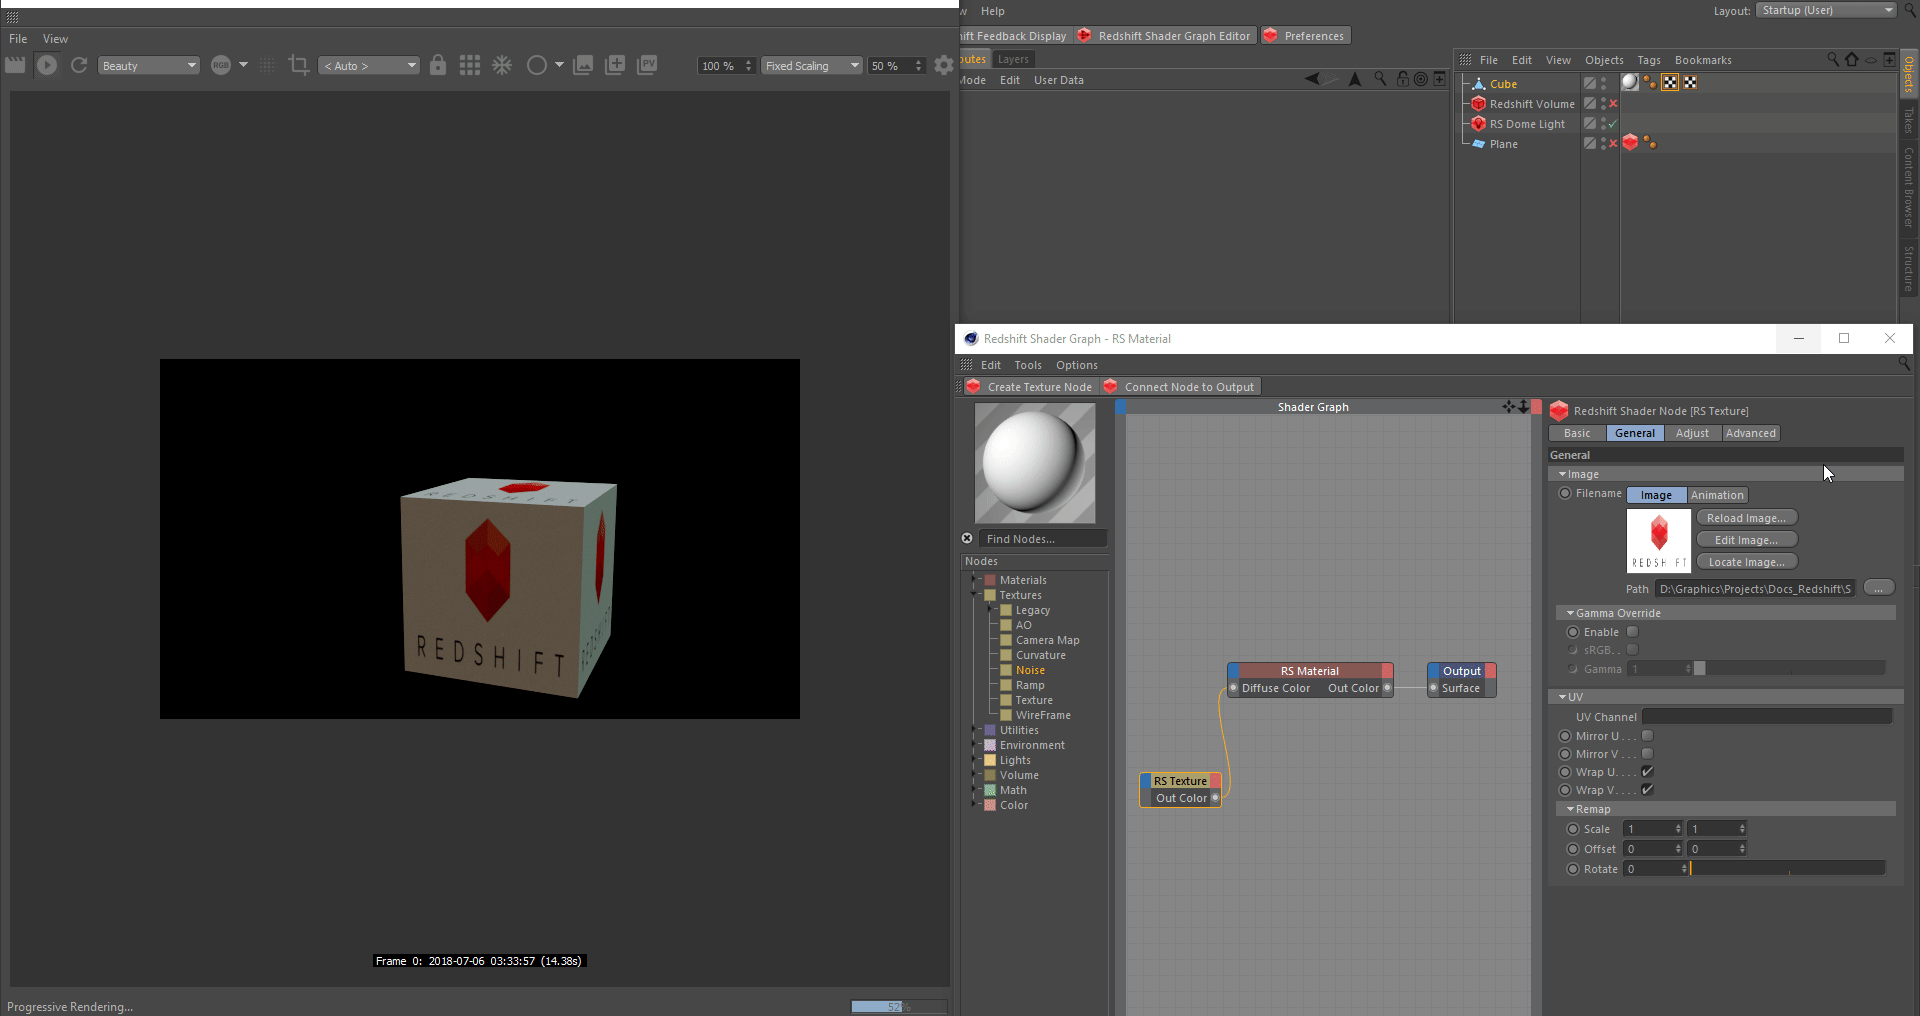Select the crop render region icon
Image resolution: width=1920 pixels, height=1016 pixels.
click(x=298, y=65)
